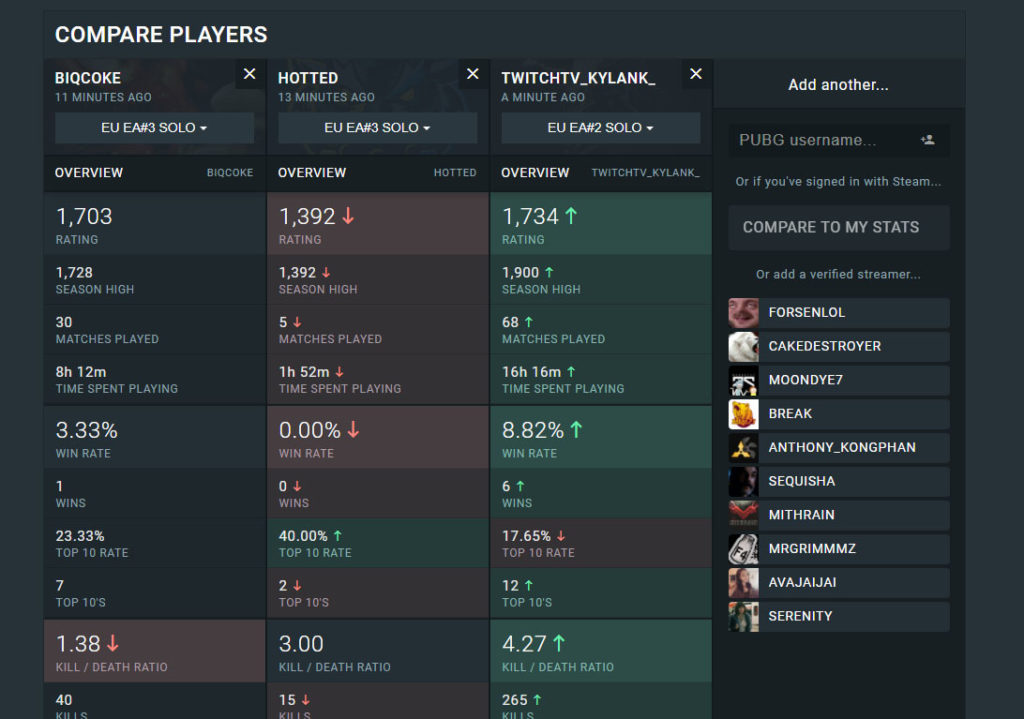Expand HOTTED's EU EA#3 SOLO selector
Image resolution: width=1024 pixels, height=719 pixels.
tap(377, 128)
